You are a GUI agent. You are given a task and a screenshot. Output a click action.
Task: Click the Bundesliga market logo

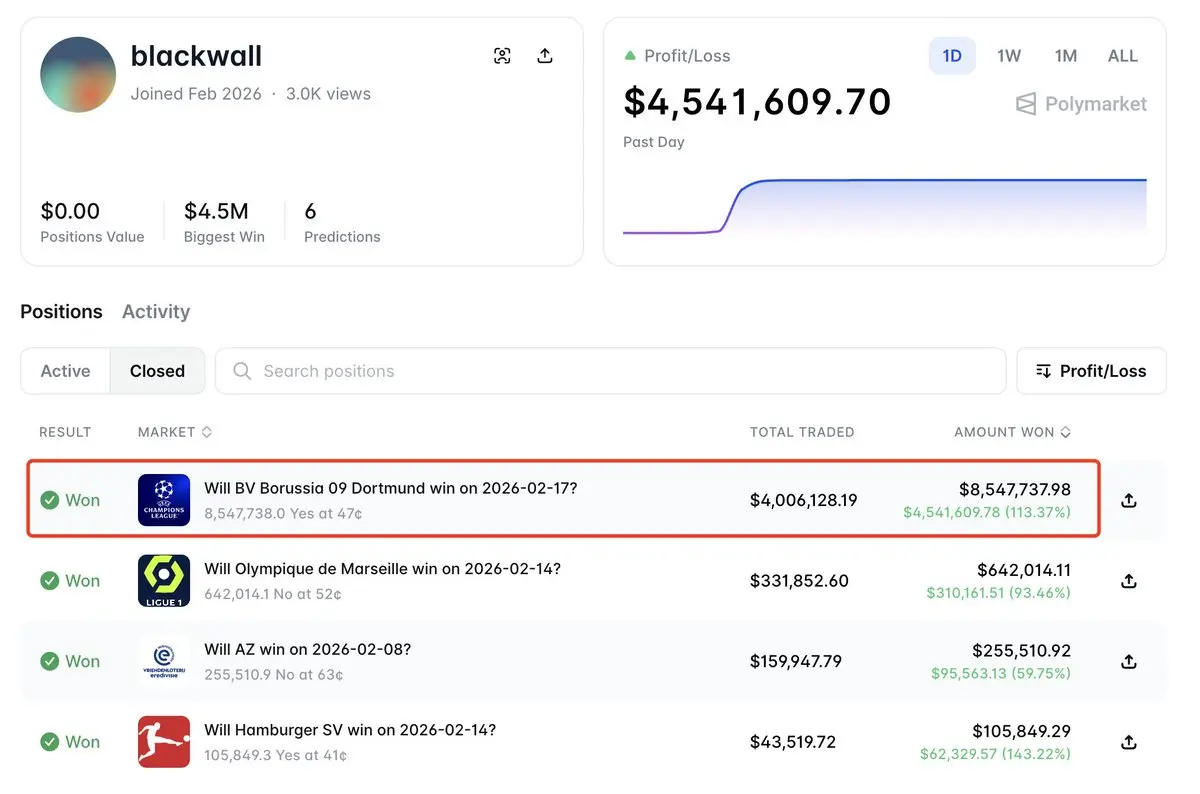tap(164, 742)
